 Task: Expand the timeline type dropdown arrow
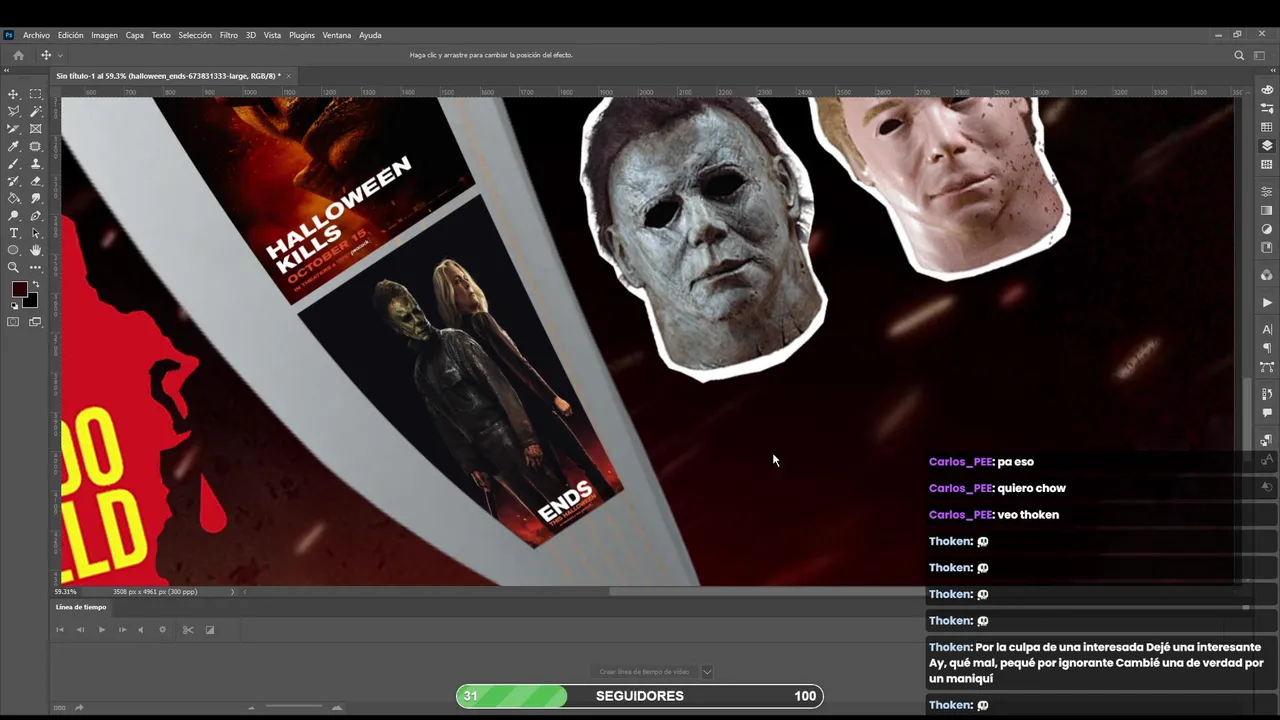point(707,672)
